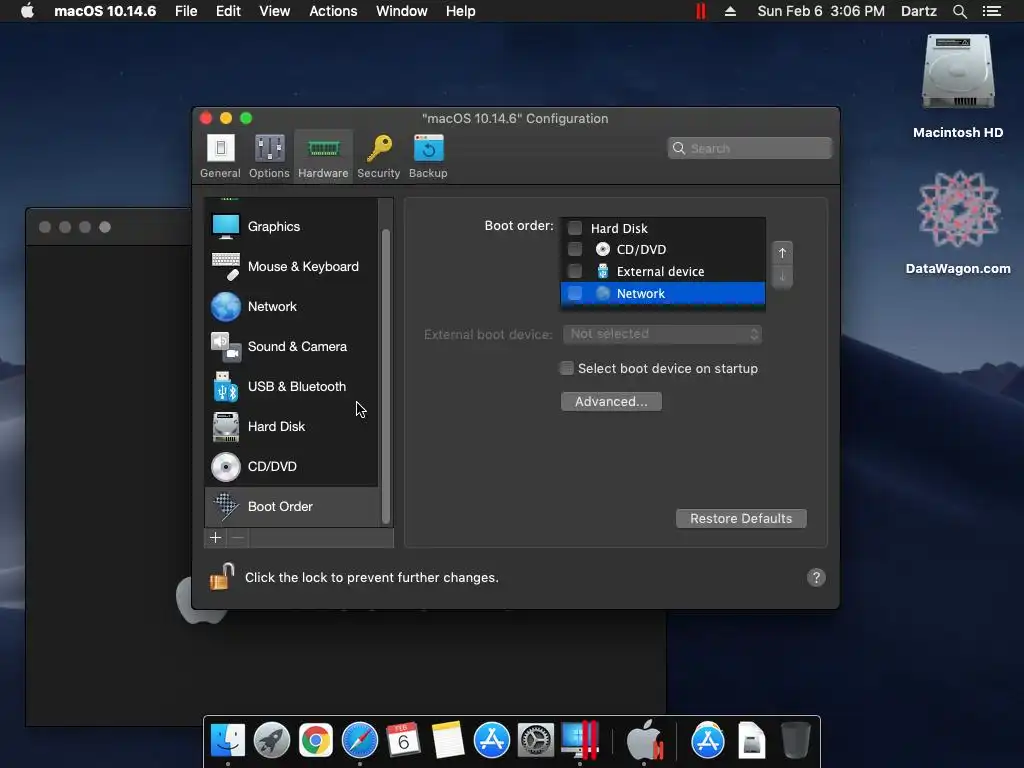Move selected boot device up

(x=782, y=253)
